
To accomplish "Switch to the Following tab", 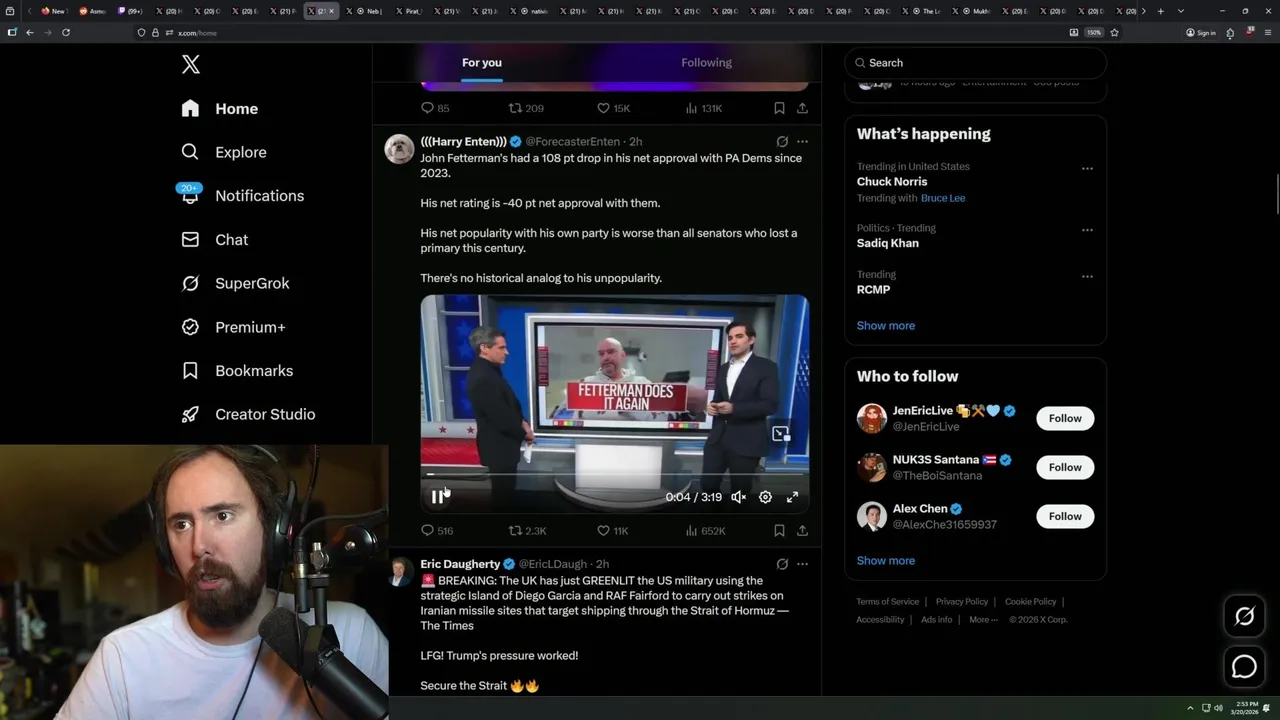I will (x=707, y=63).
